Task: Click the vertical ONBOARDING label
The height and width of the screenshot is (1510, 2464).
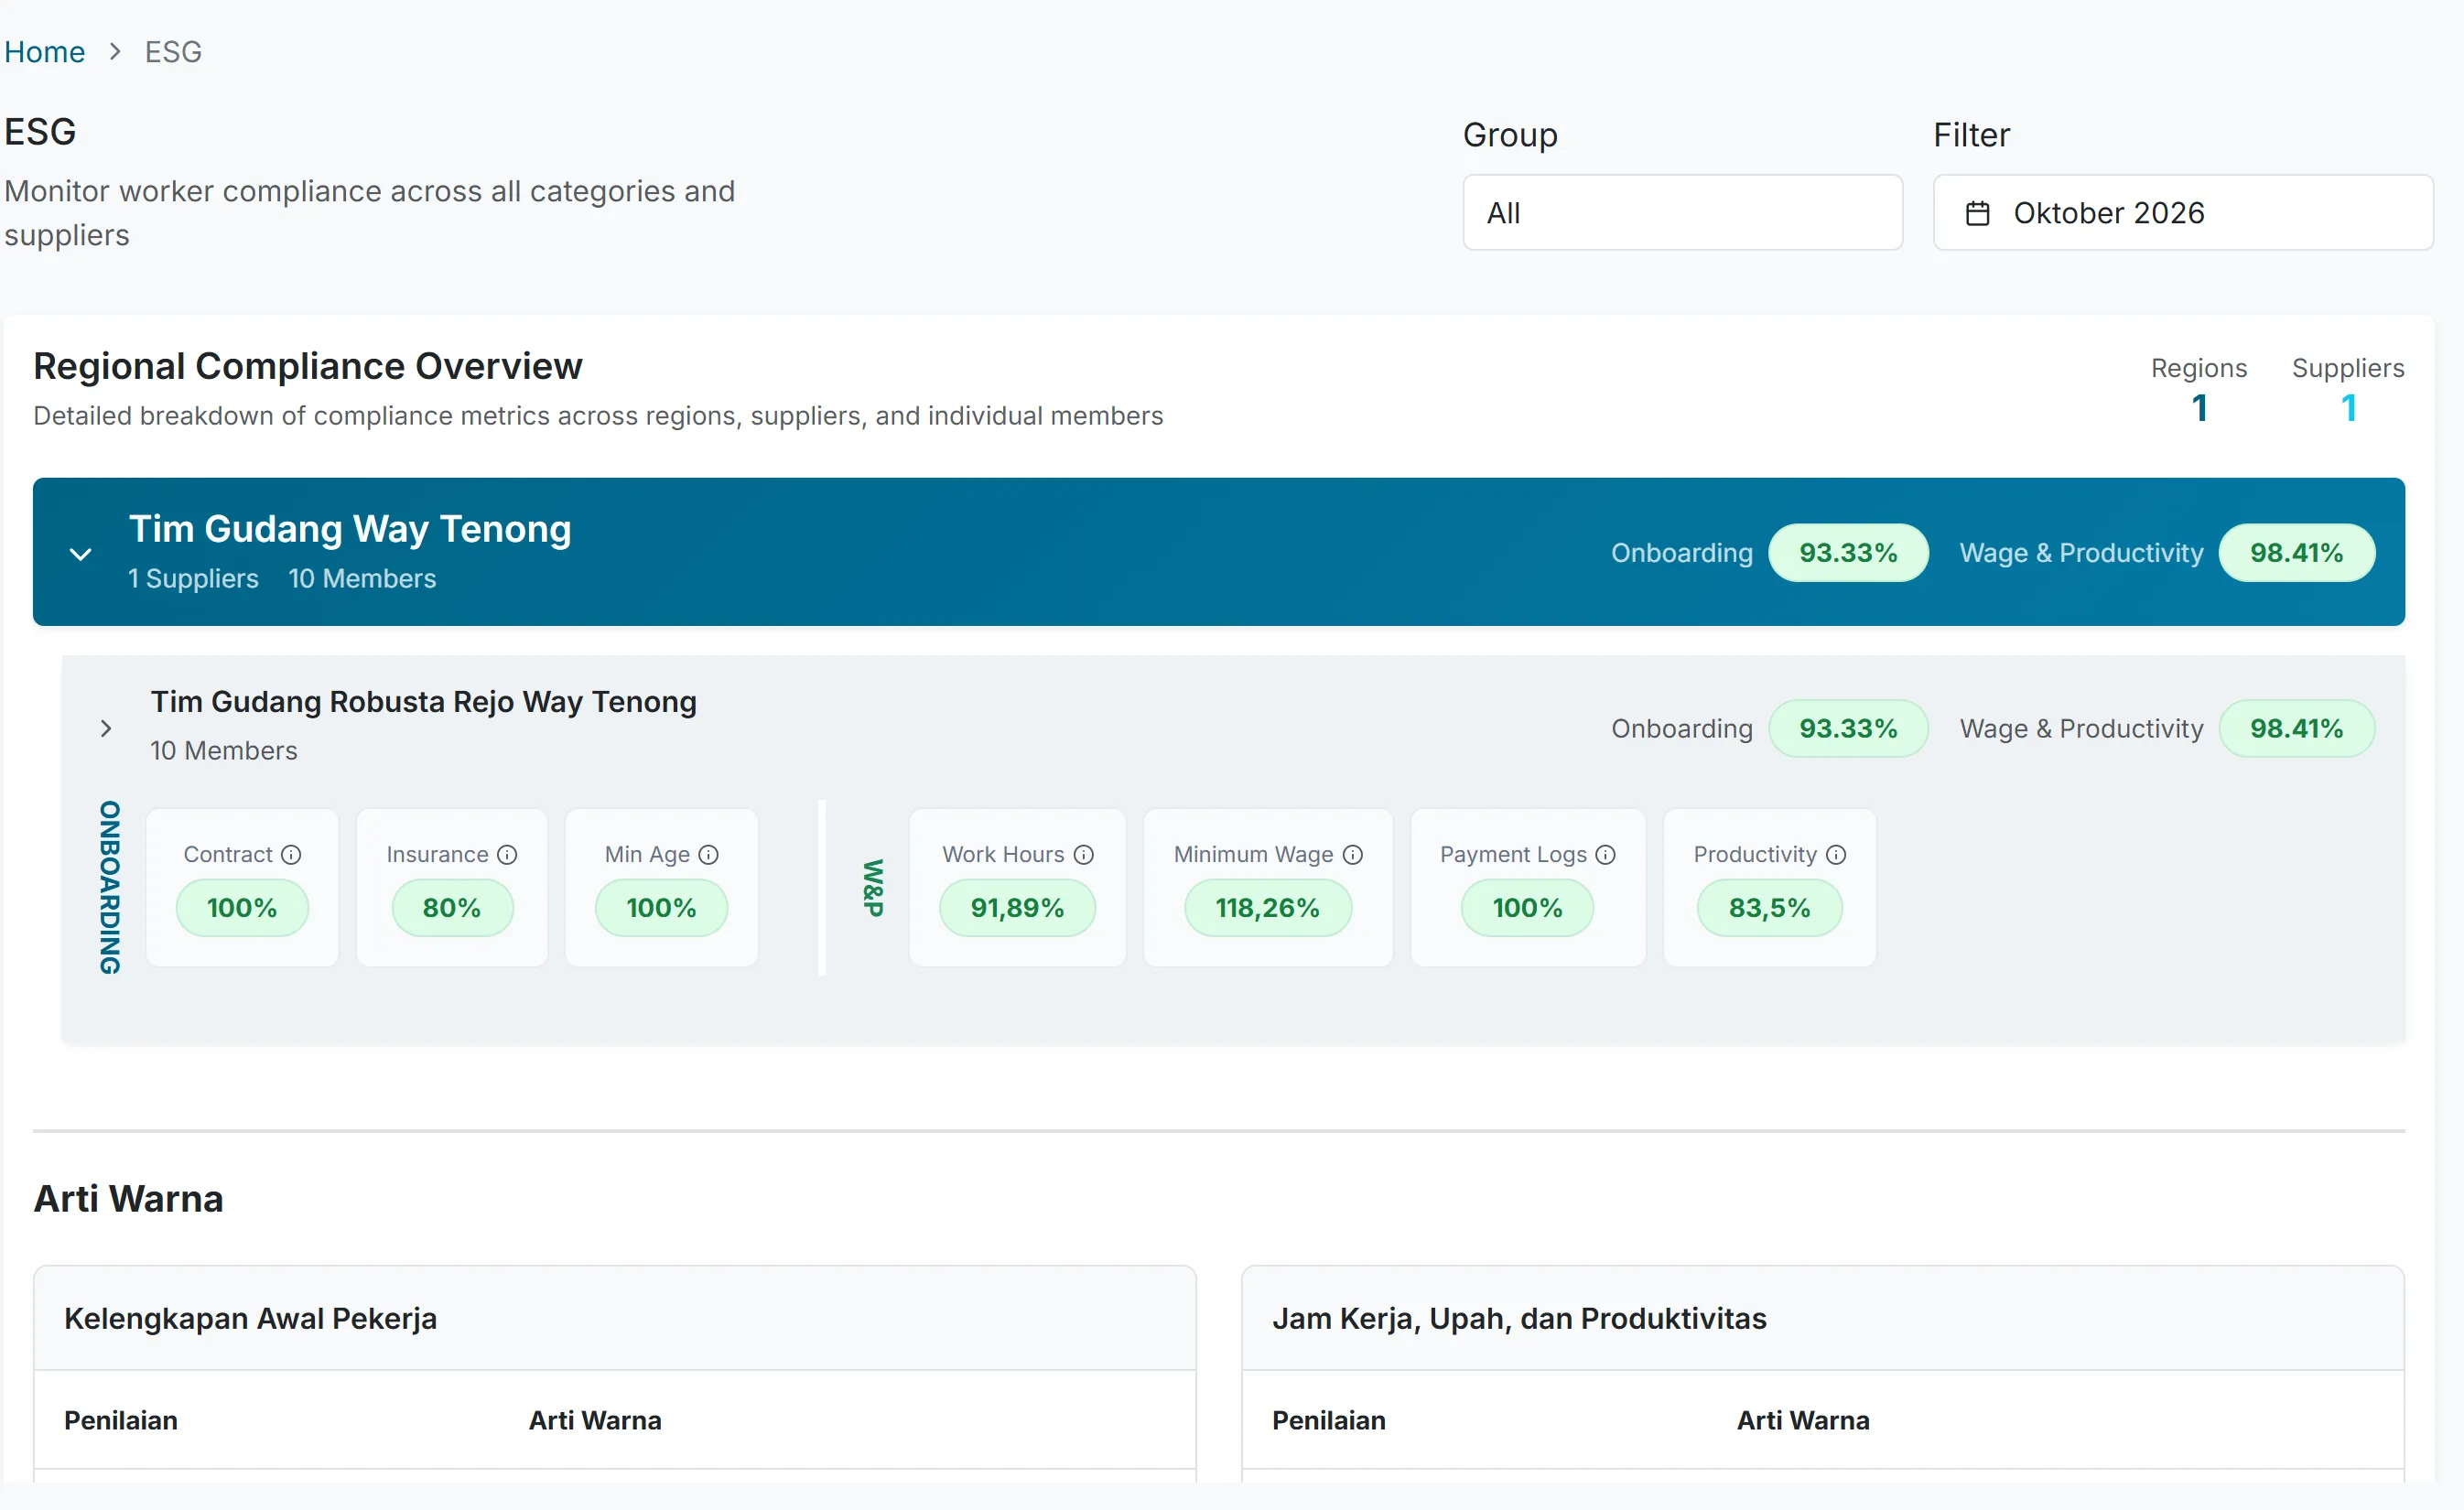Action: tap(109, 887)
